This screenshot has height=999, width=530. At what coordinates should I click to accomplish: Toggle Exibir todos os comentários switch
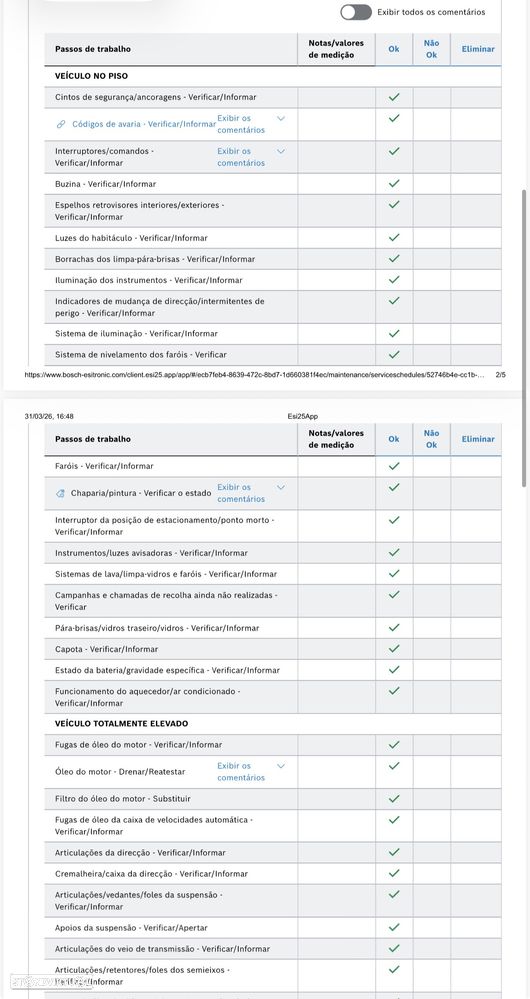[355, 12]
